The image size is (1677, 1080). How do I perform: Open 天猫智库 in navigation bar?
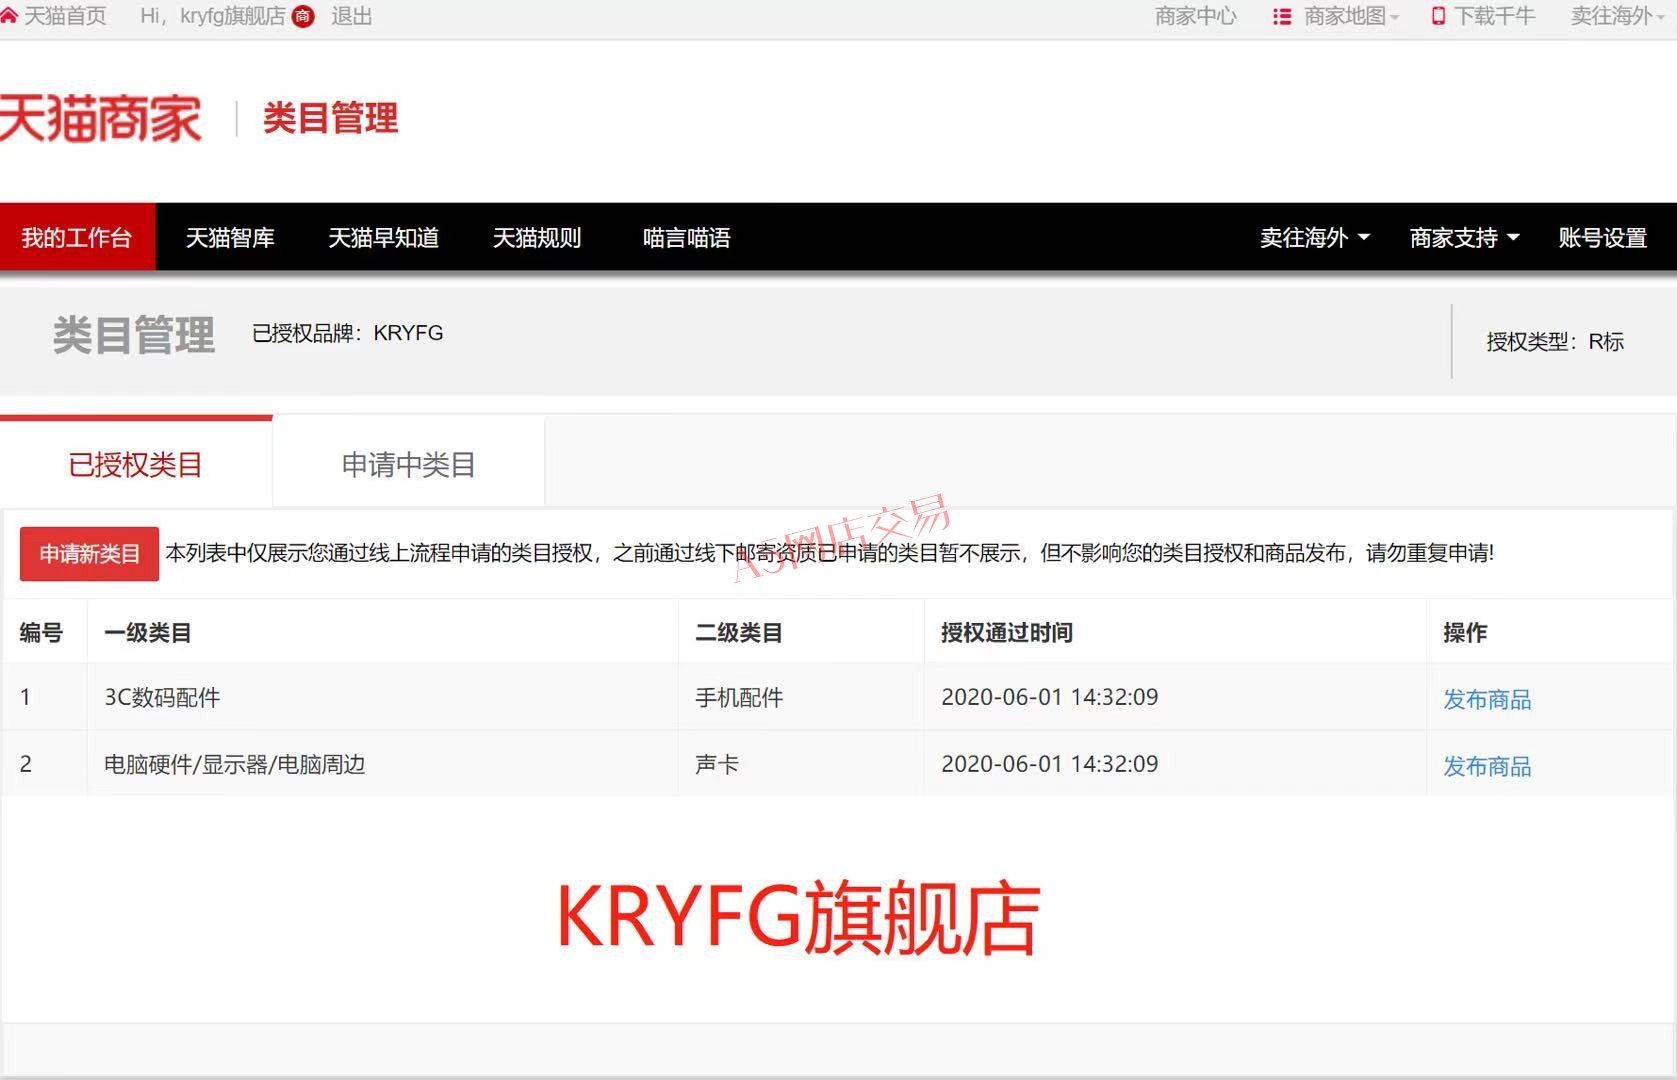point(230,238)
